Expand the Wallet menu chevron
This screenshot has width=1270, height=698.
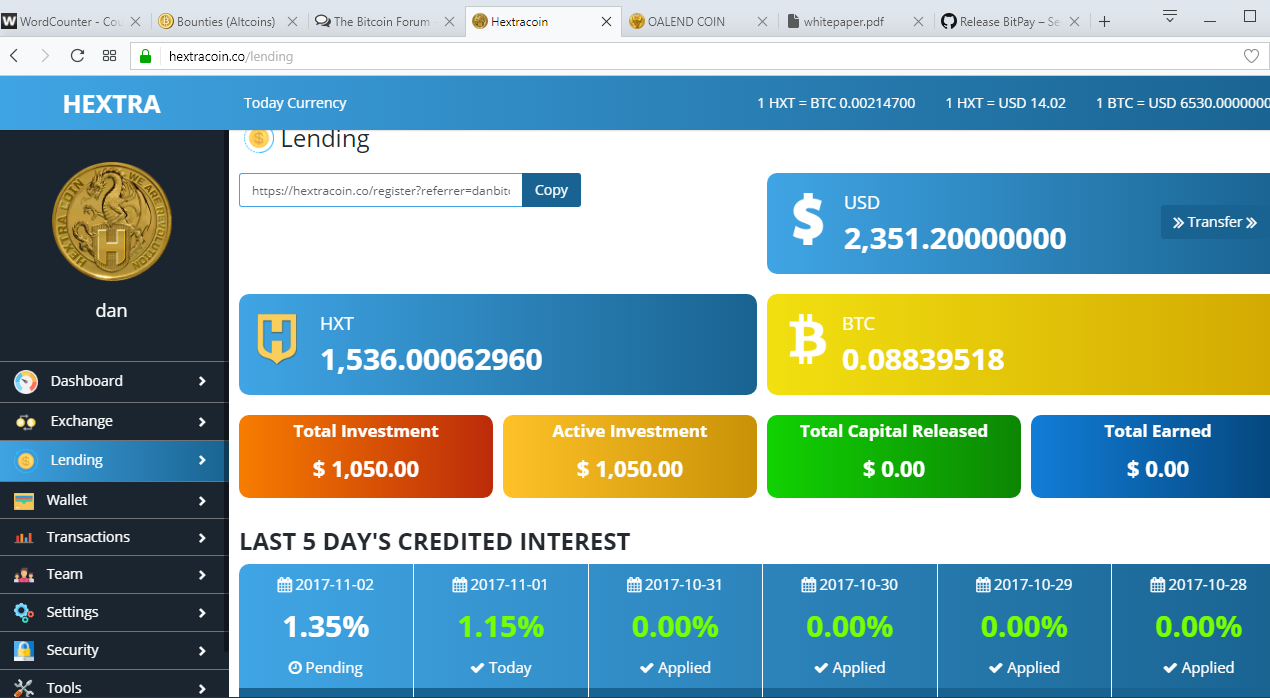coord(202,500)
